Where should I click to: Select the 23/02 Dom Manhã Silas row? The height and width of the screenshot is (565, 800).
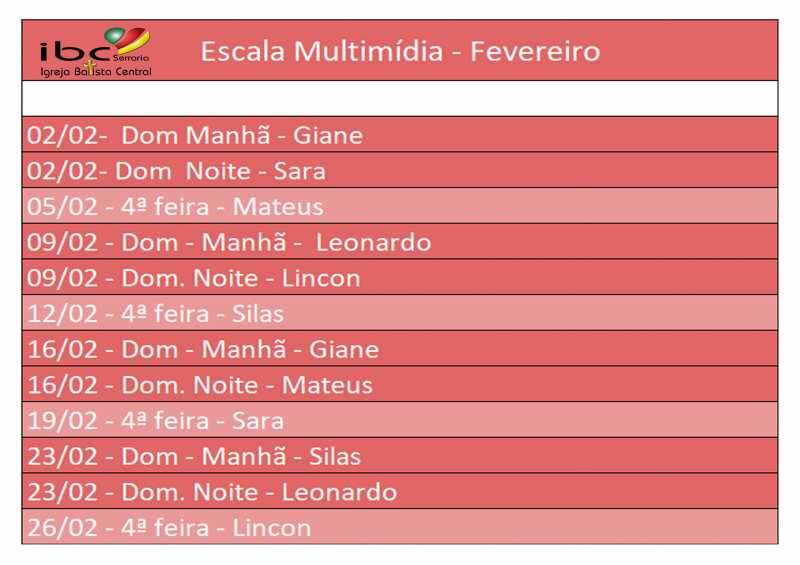[x=400, y=456]
